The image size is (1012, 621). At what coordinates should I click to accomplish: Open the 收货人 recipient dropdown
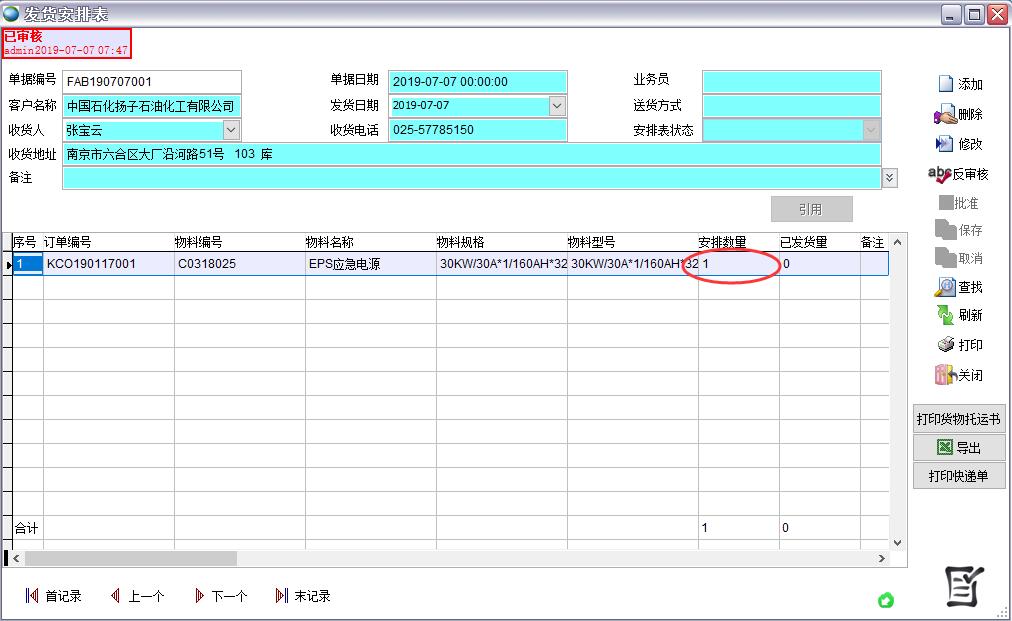(x=231, y=130)
